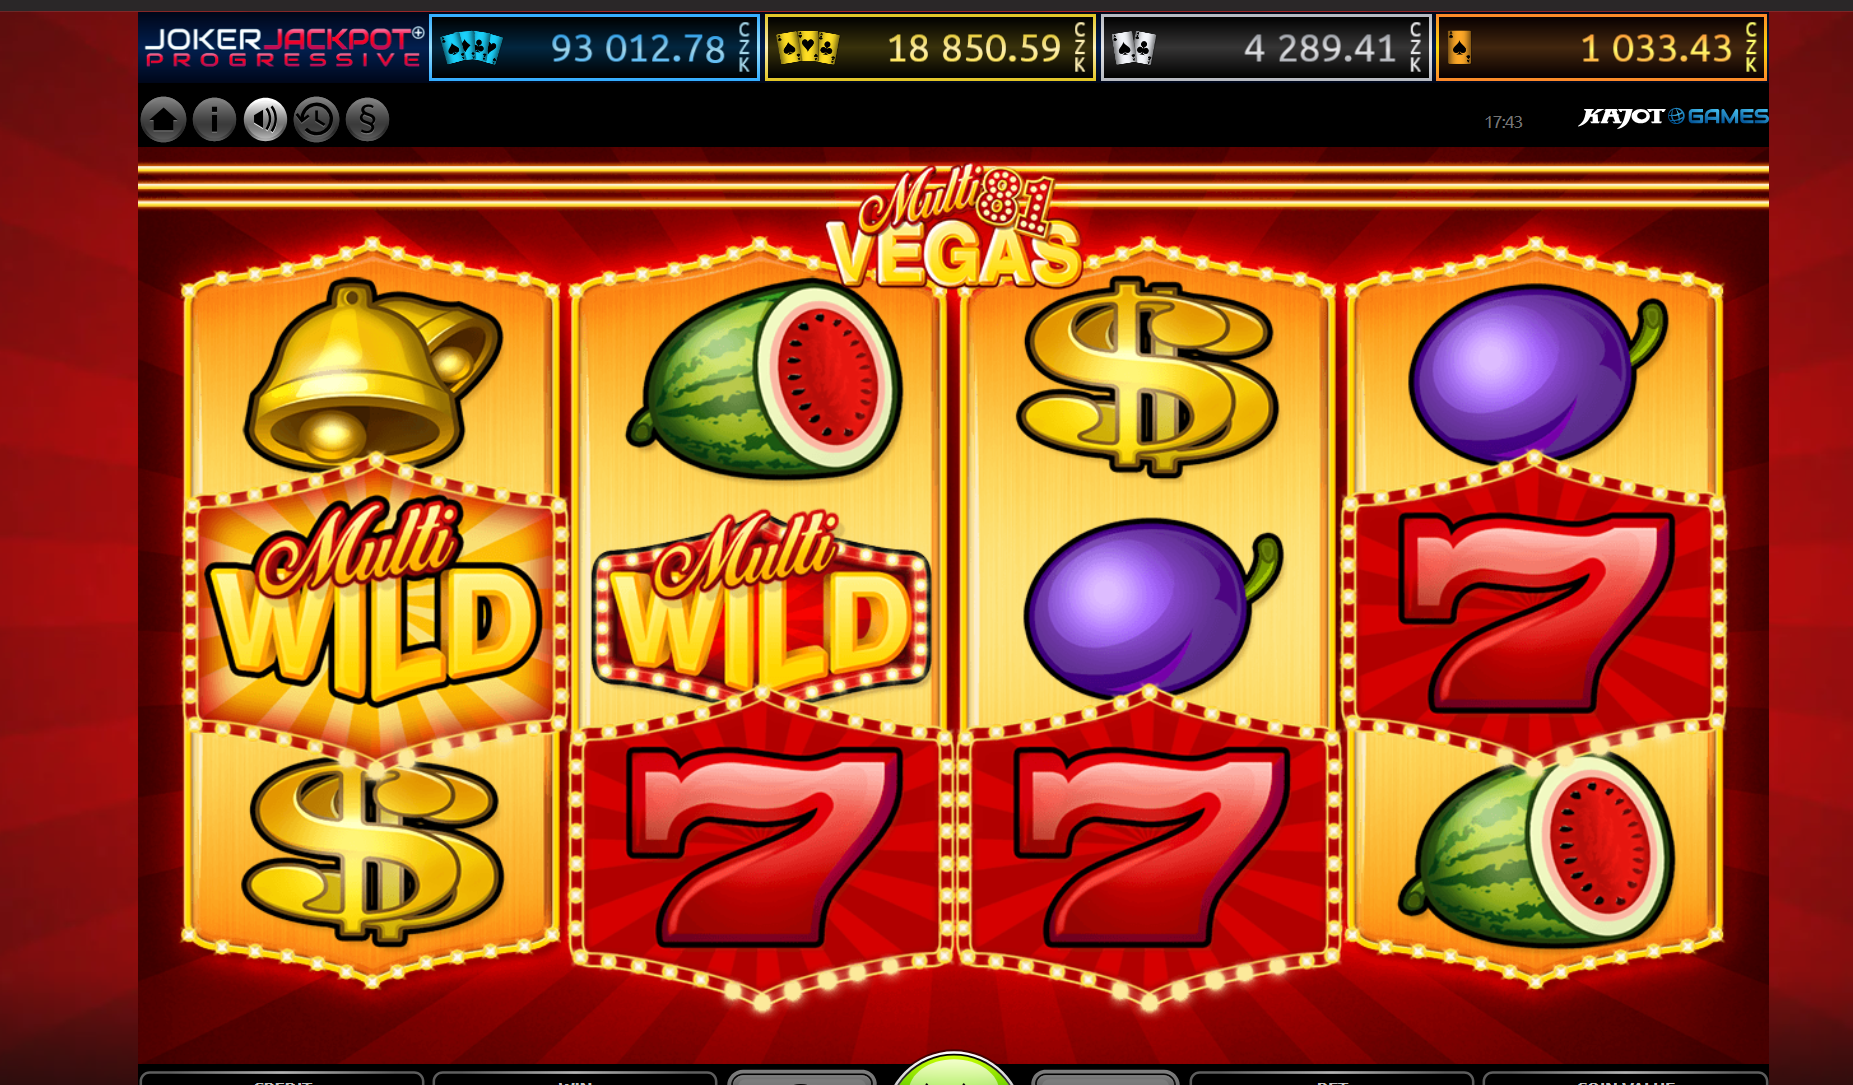Open the Kajot Games logo link
Screen dimensions: 1853x1085
point(1673,117)
